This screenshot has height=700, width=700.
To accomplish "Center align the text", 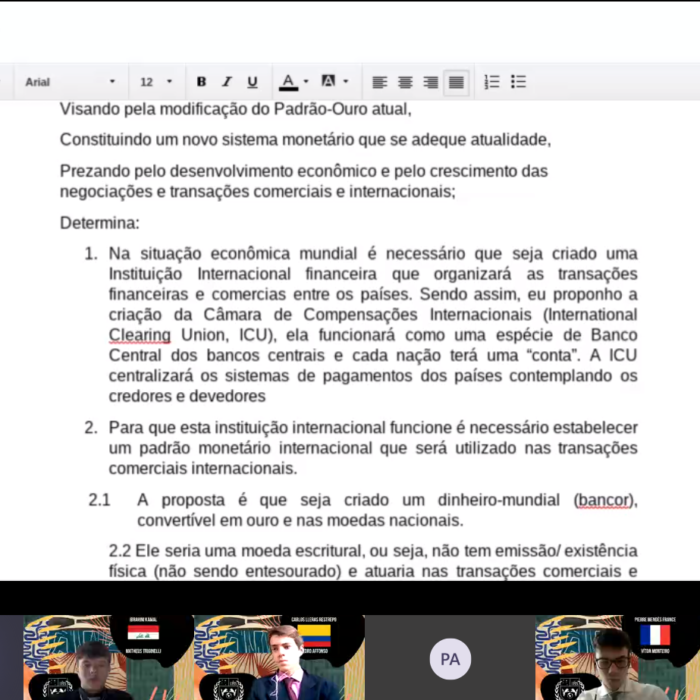I will point(405,82).
